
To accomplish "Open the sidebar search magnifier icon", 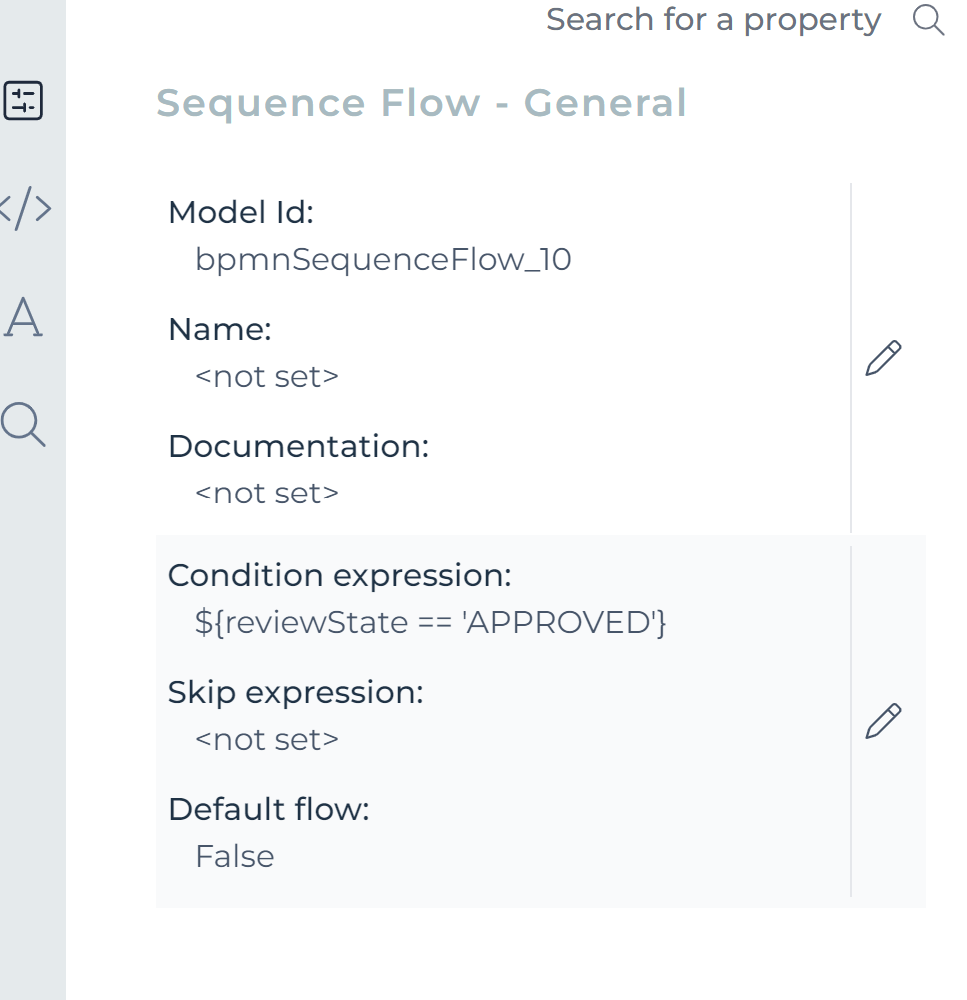I will (23, 425).
